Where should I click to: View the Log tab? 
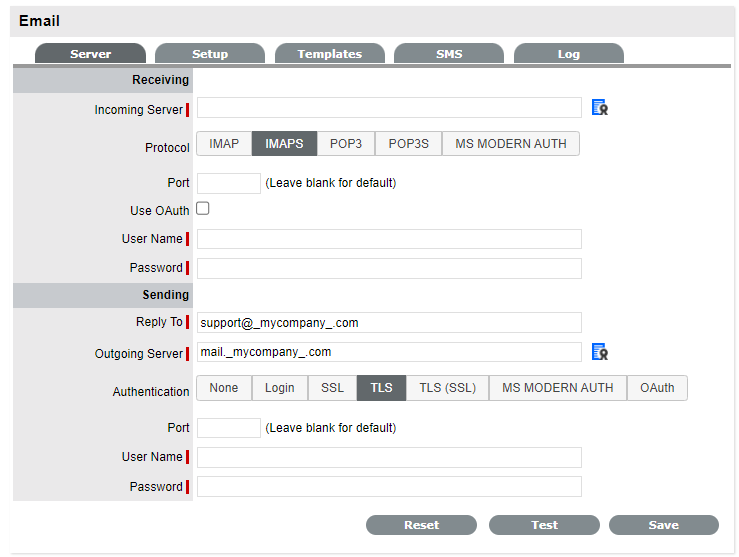click(568, 54)
